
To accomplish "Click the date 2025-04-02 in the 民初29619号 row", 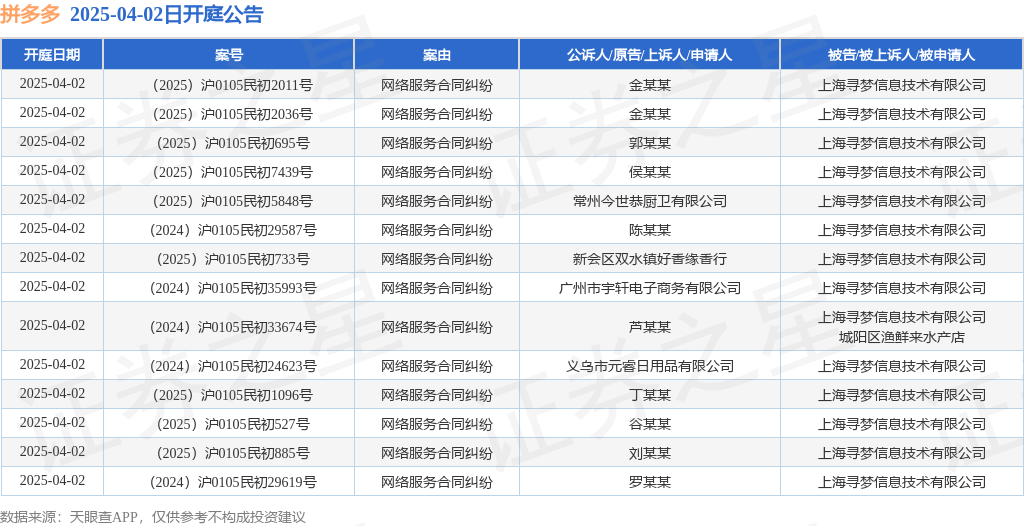I will 52,480.
